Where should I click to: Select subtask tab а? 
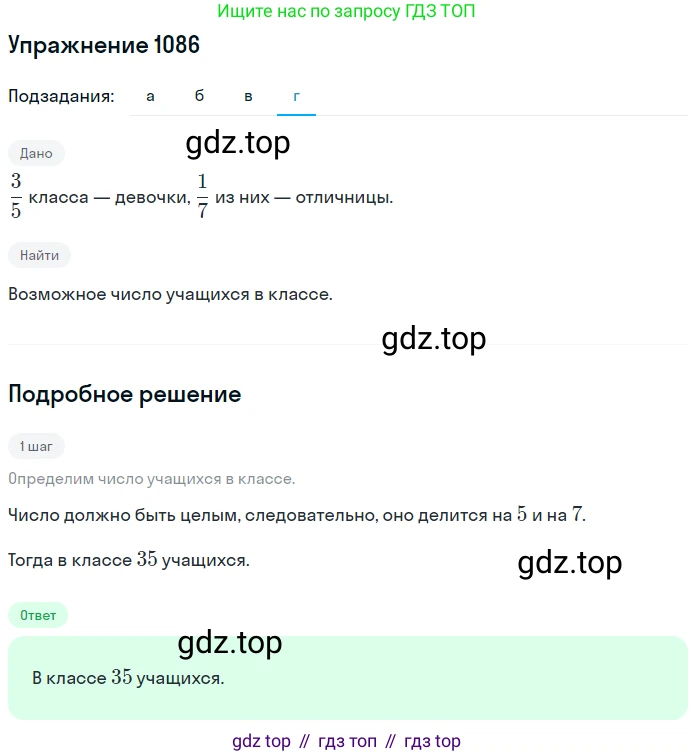point(150,96)
